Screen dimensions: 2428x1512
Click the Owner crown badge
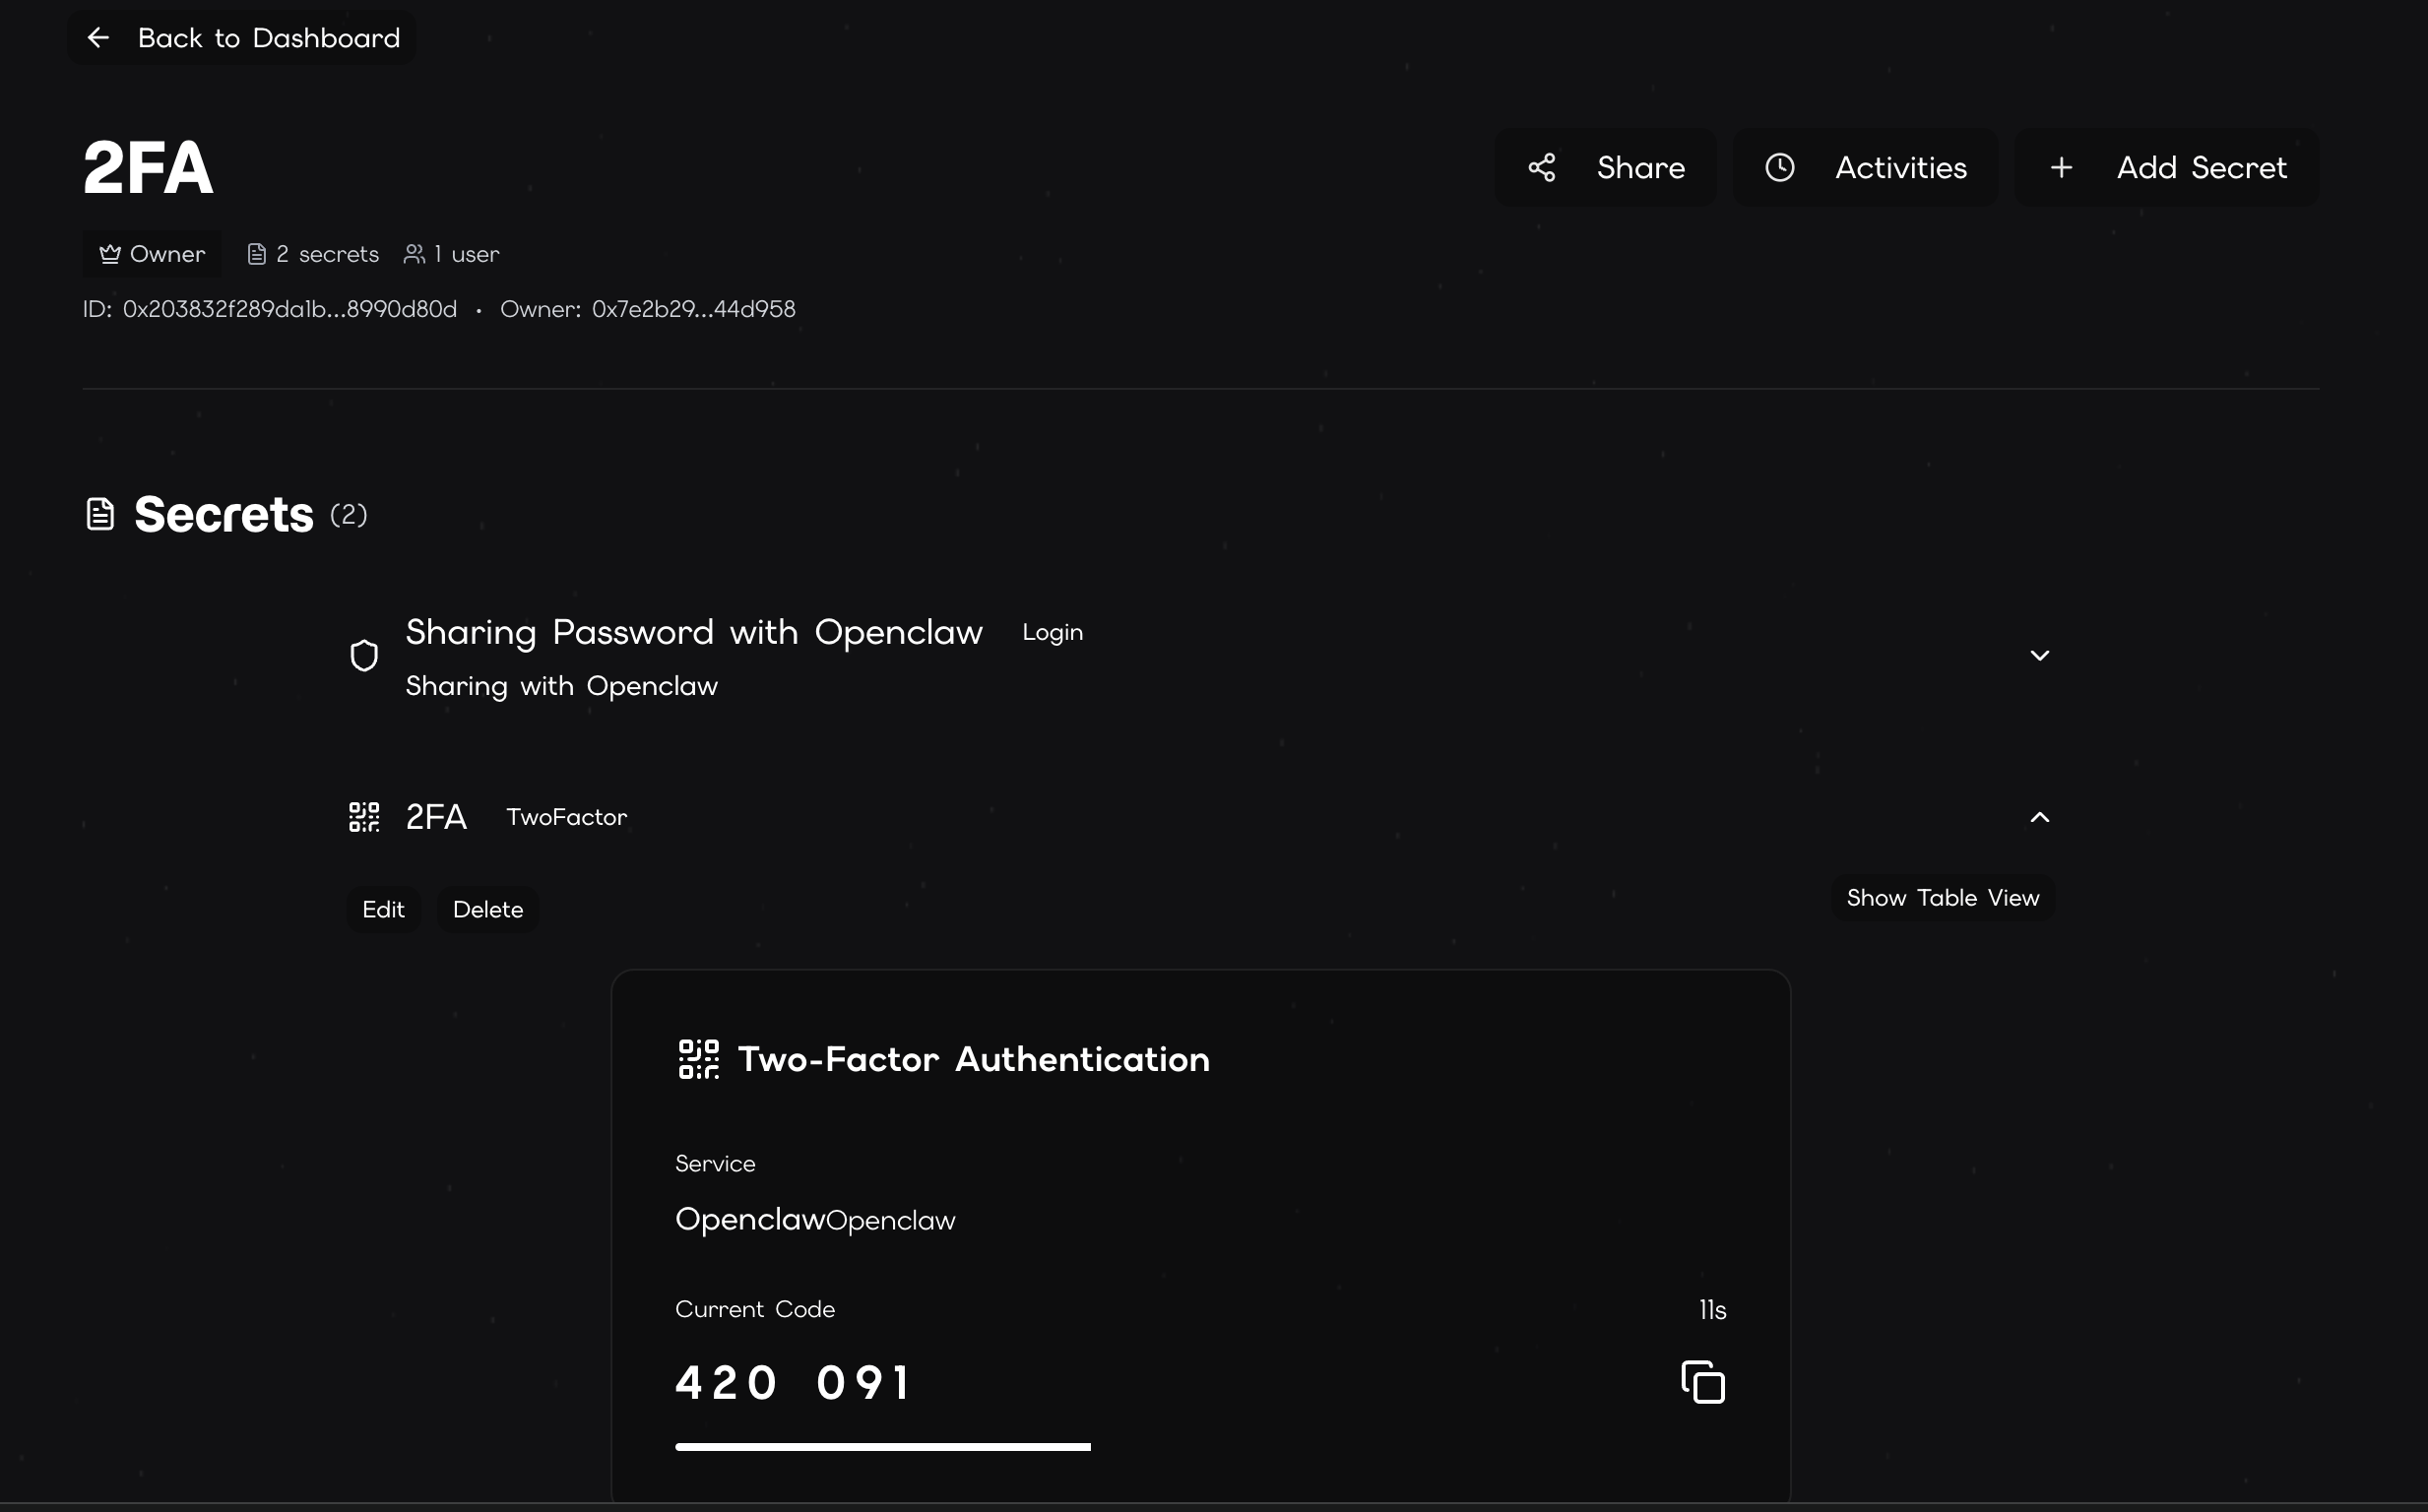click(152, 254)
